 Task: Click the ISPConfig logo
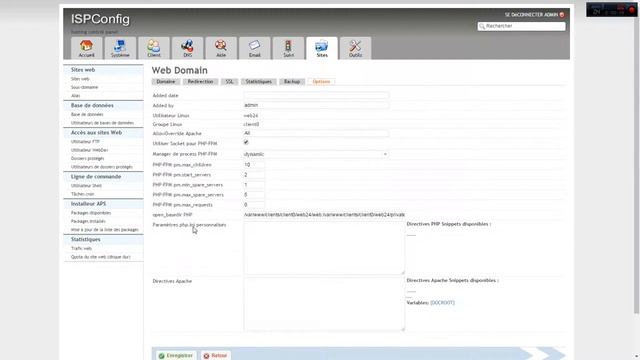[x=100, y=19]
